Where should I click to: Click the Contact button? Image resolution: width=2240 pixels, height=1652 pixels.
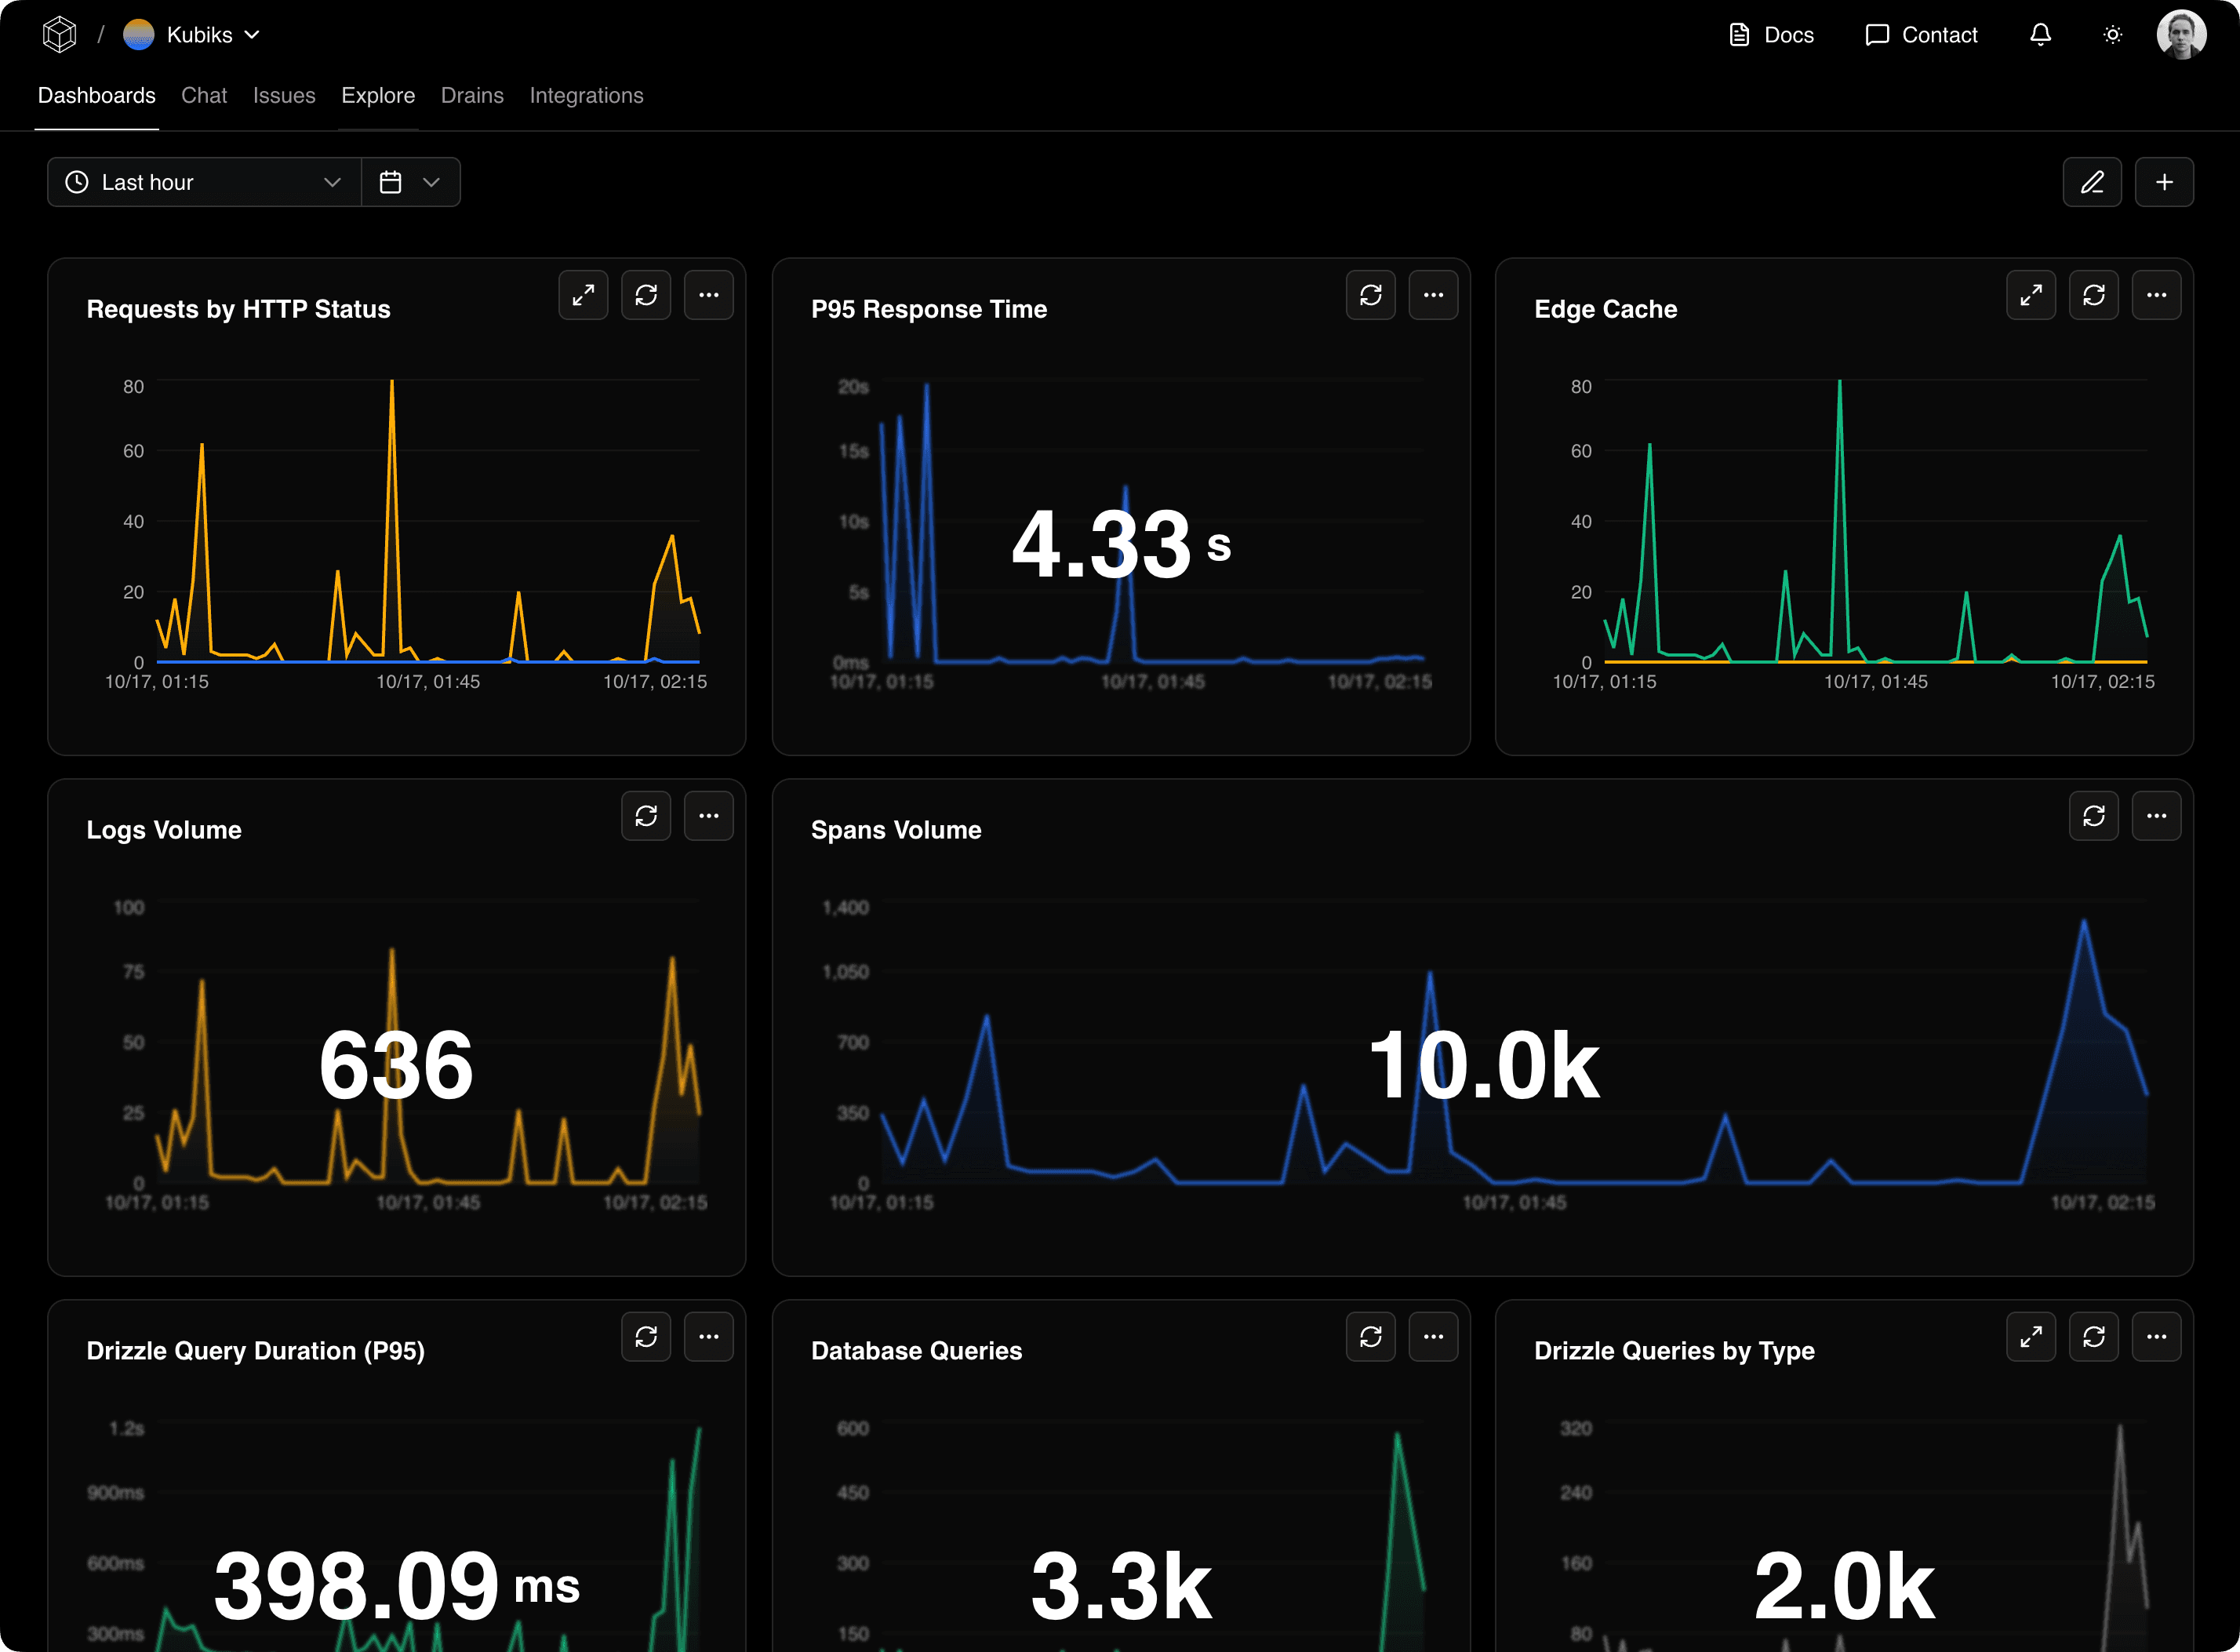(1920, 35)
